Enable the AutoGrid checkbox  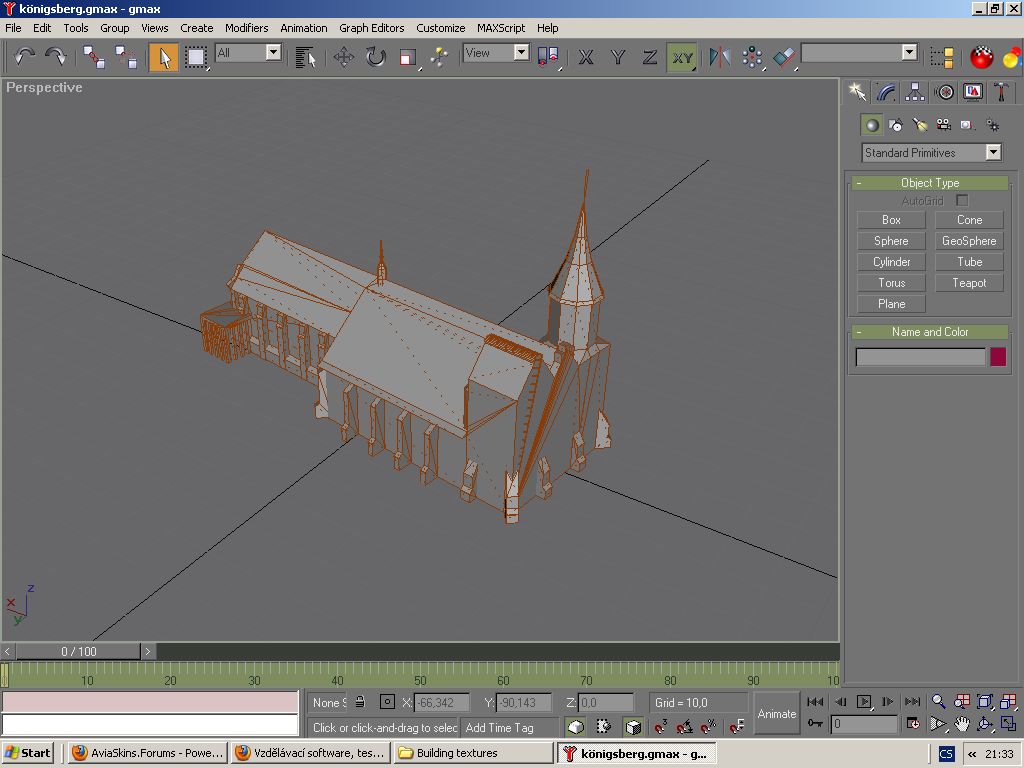coord(962,201)
